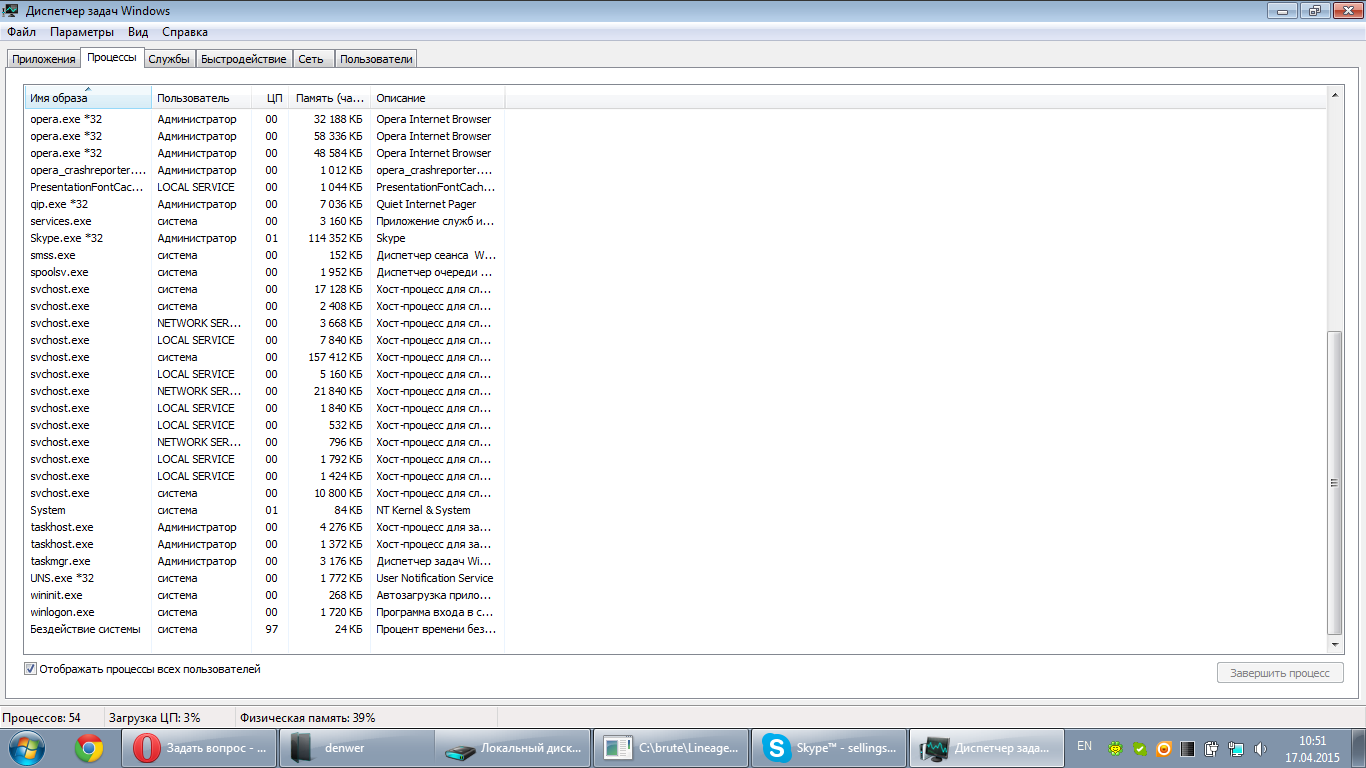This screenshot has width=1366, height=768.
Task: Toggle Отображать процессы всех пользователей checkbox
Action: tap(30, 669)
